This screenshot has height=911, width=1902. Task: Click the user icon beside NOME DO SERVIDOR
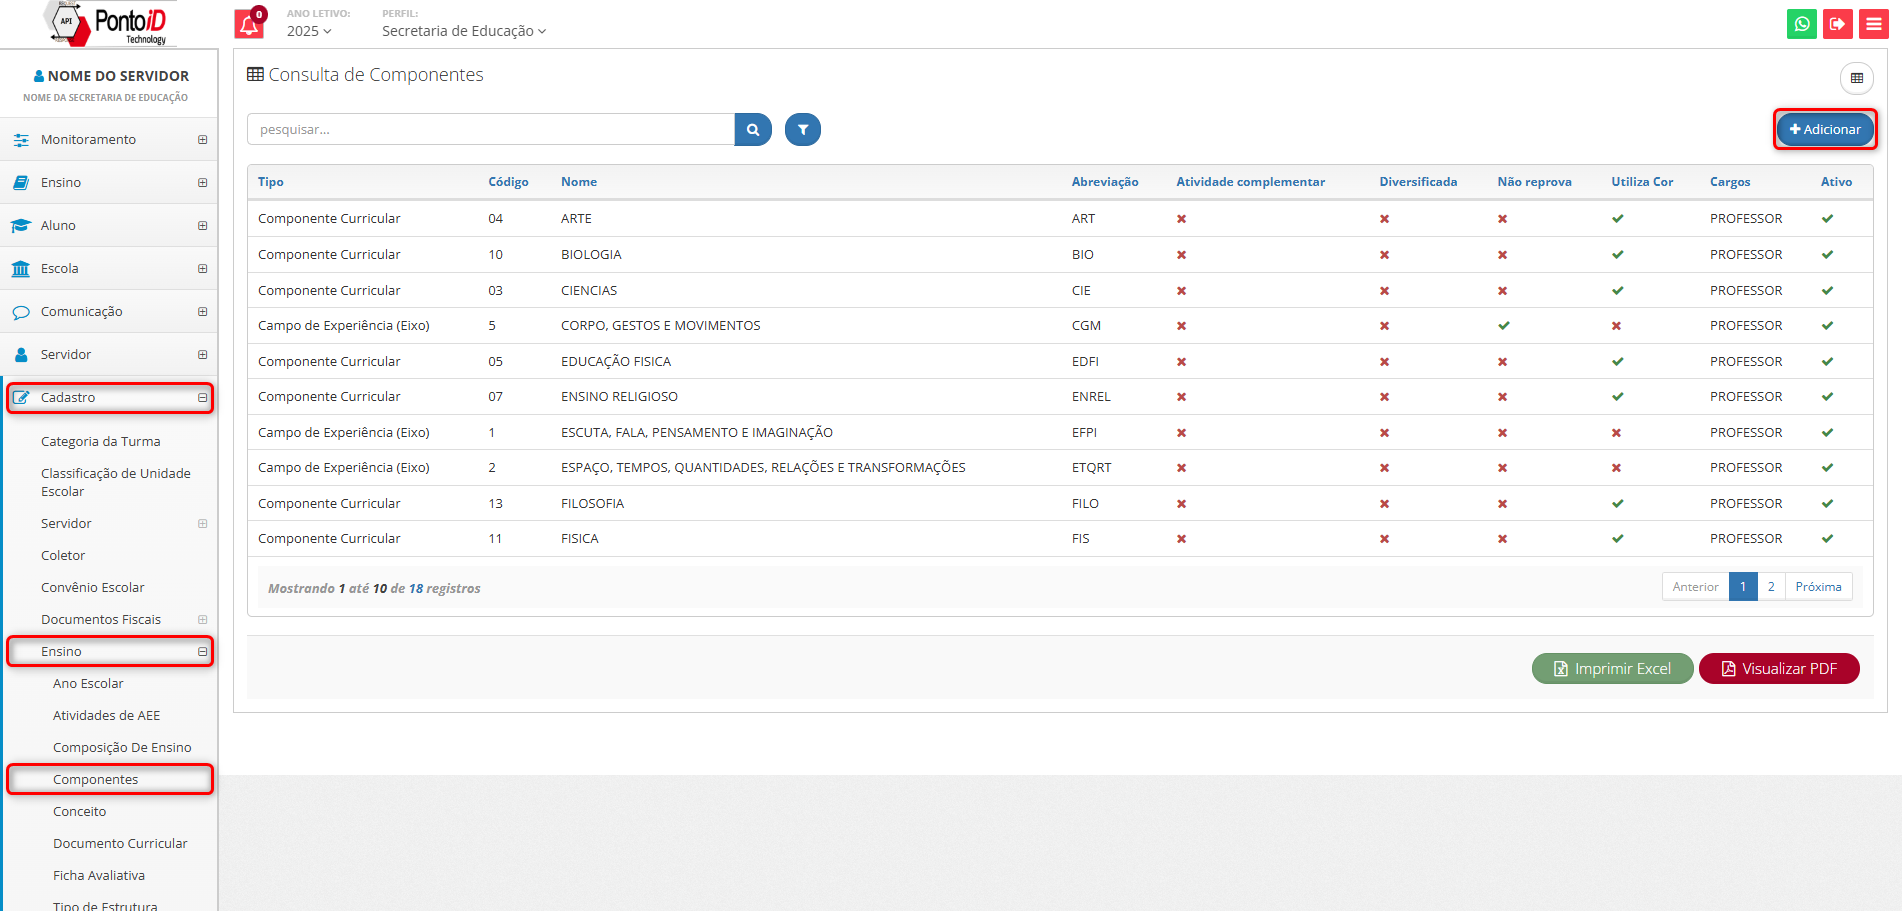tap(39, 76)
